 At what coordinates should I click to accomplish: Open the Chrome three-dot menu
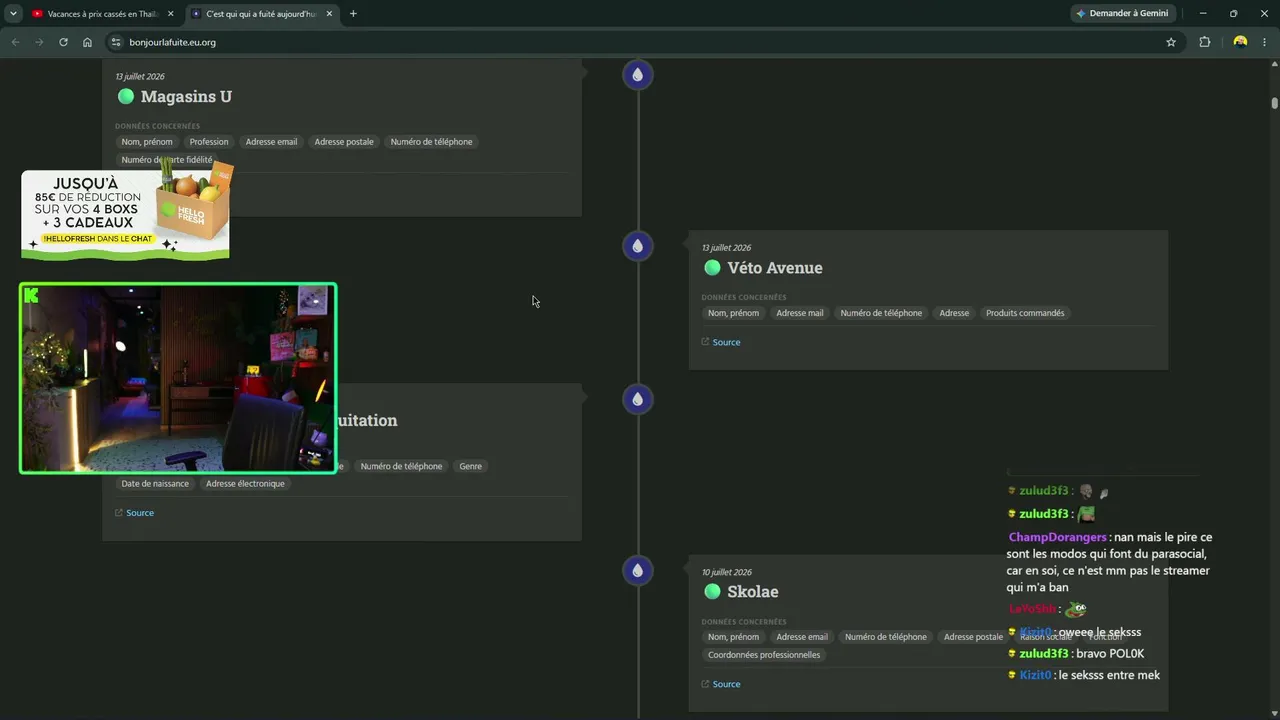coord(1265,42)
